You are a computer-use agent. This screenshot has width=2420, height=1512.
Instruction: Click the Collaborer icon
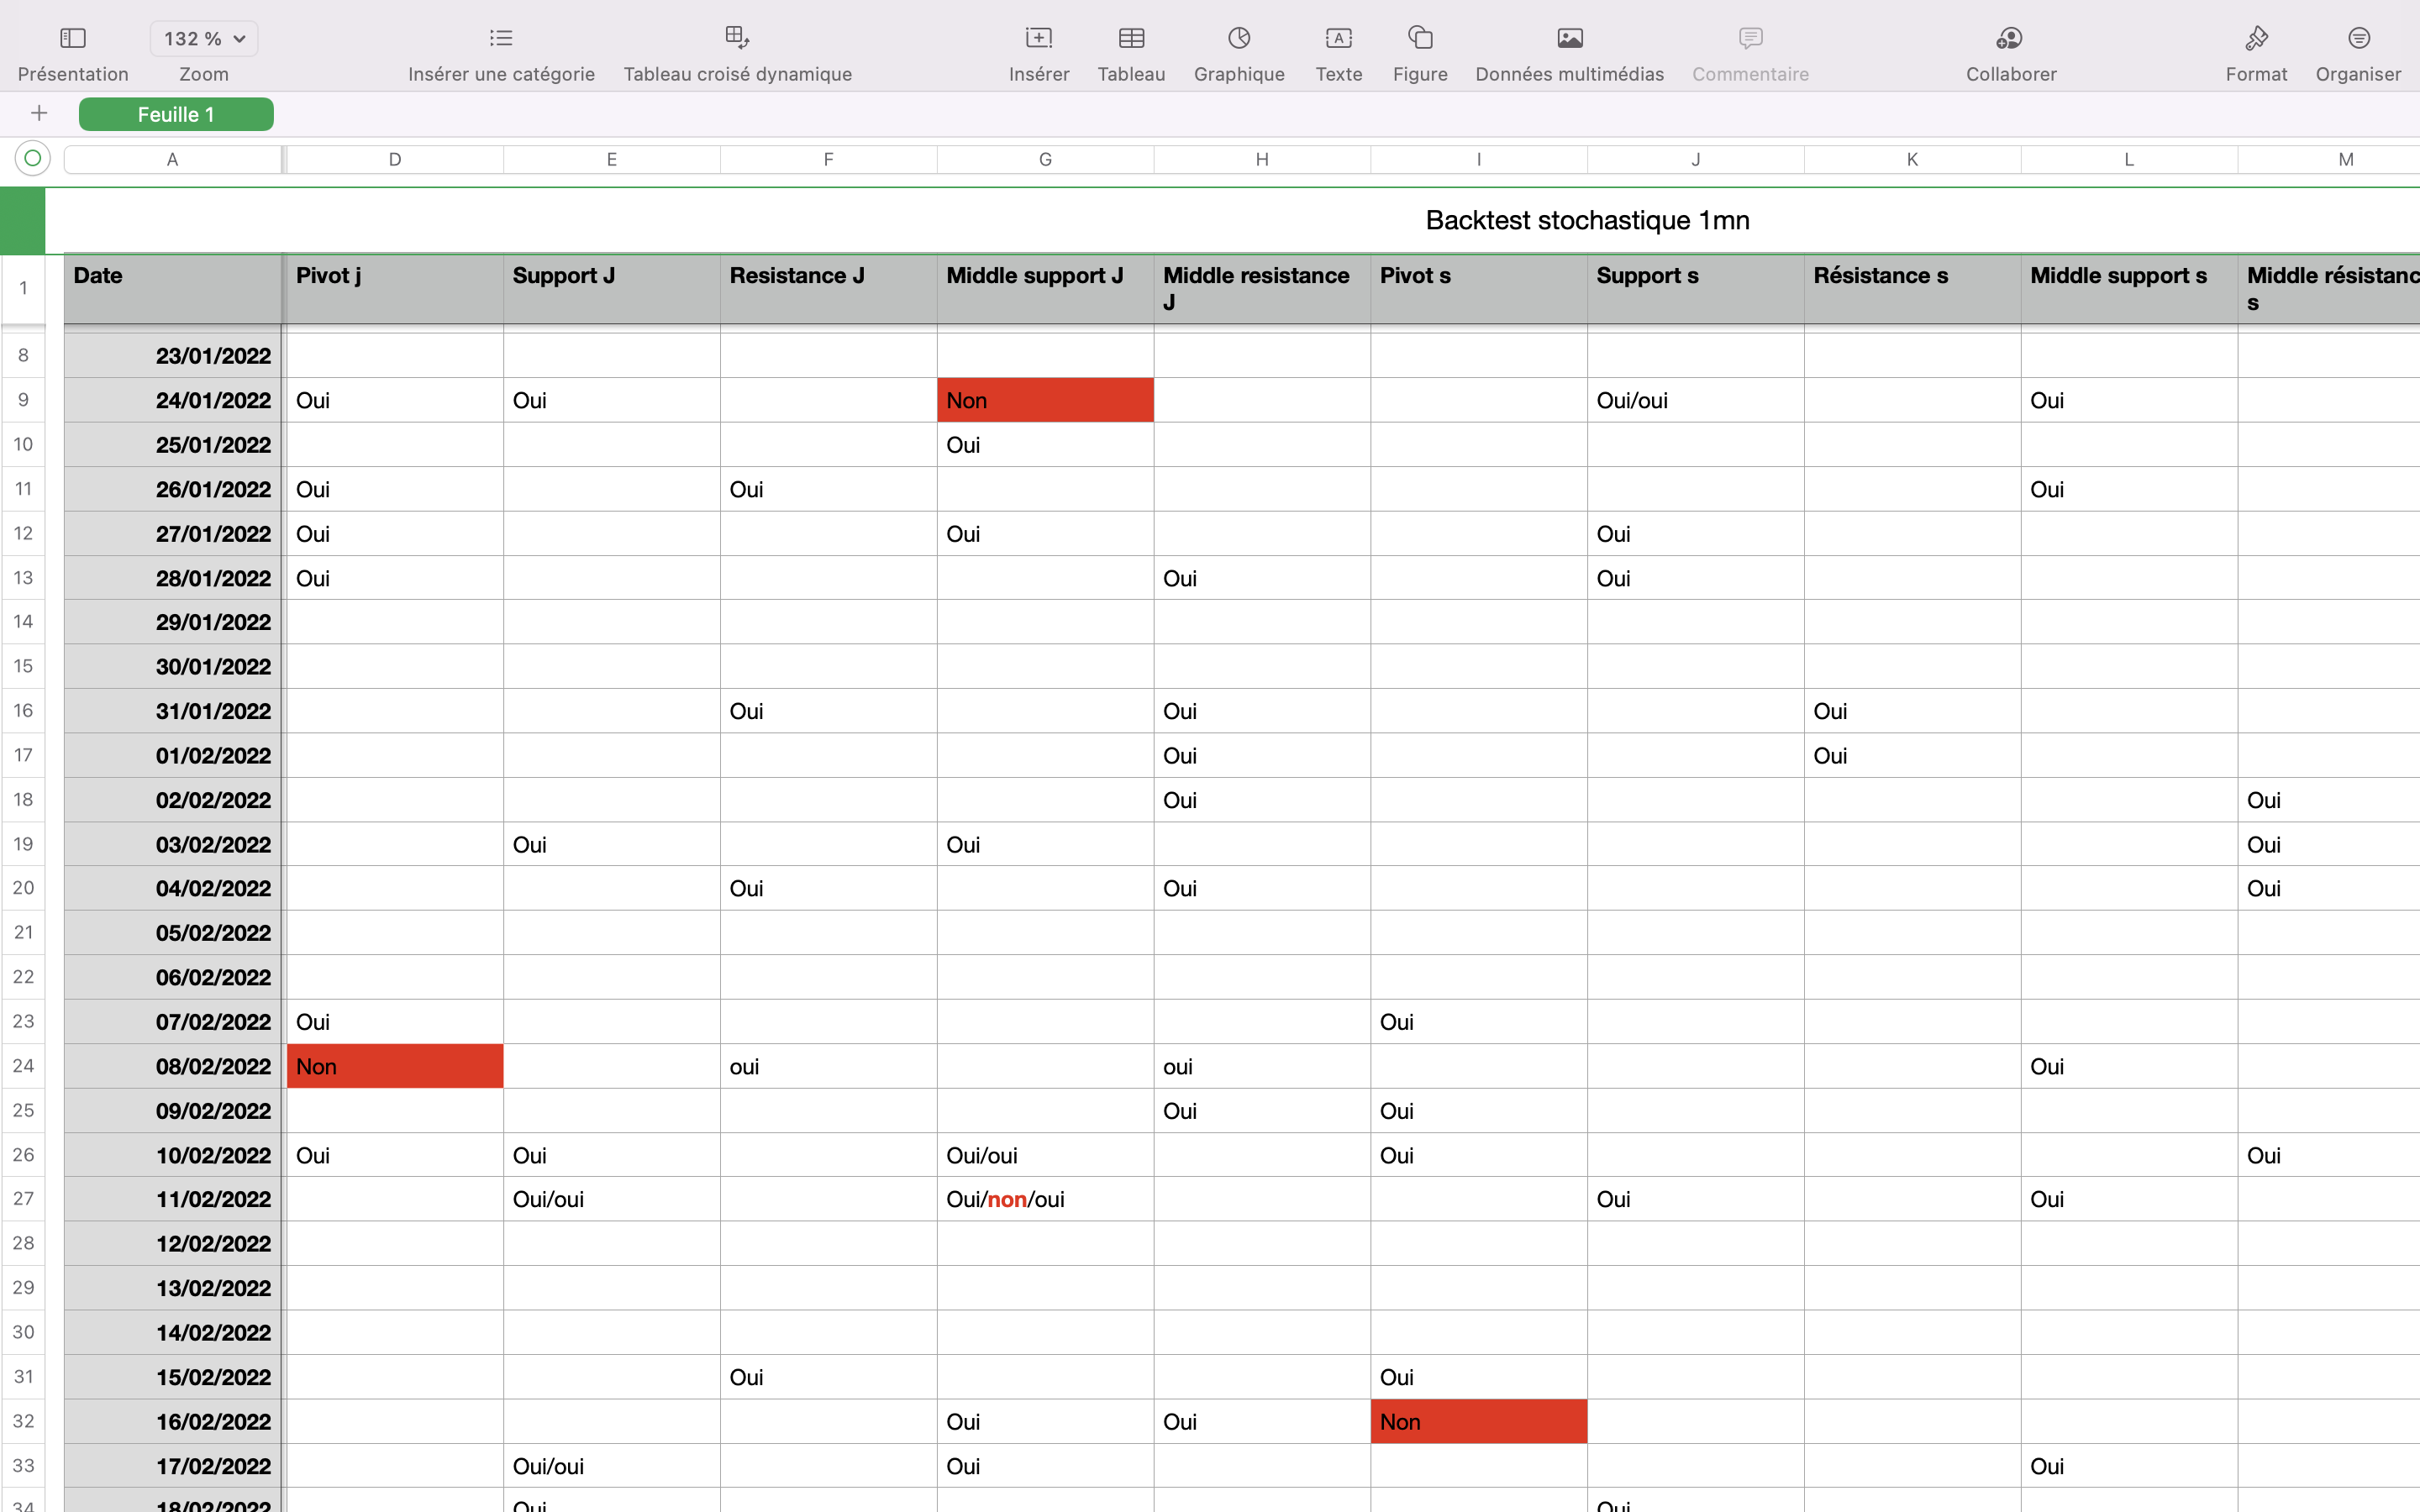click(2010, 39)
